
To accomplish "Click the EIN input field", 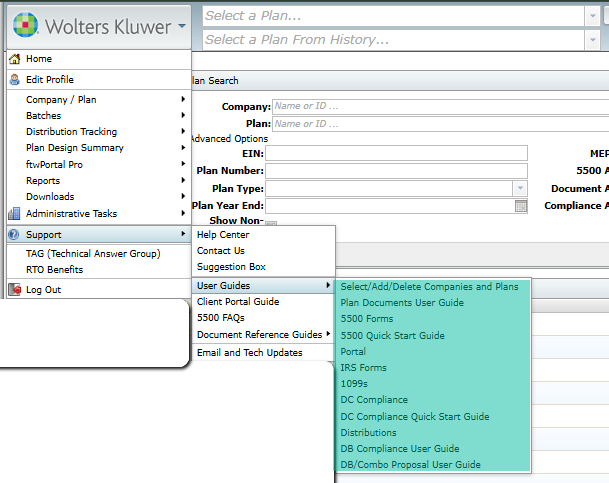I will (396, 153).
